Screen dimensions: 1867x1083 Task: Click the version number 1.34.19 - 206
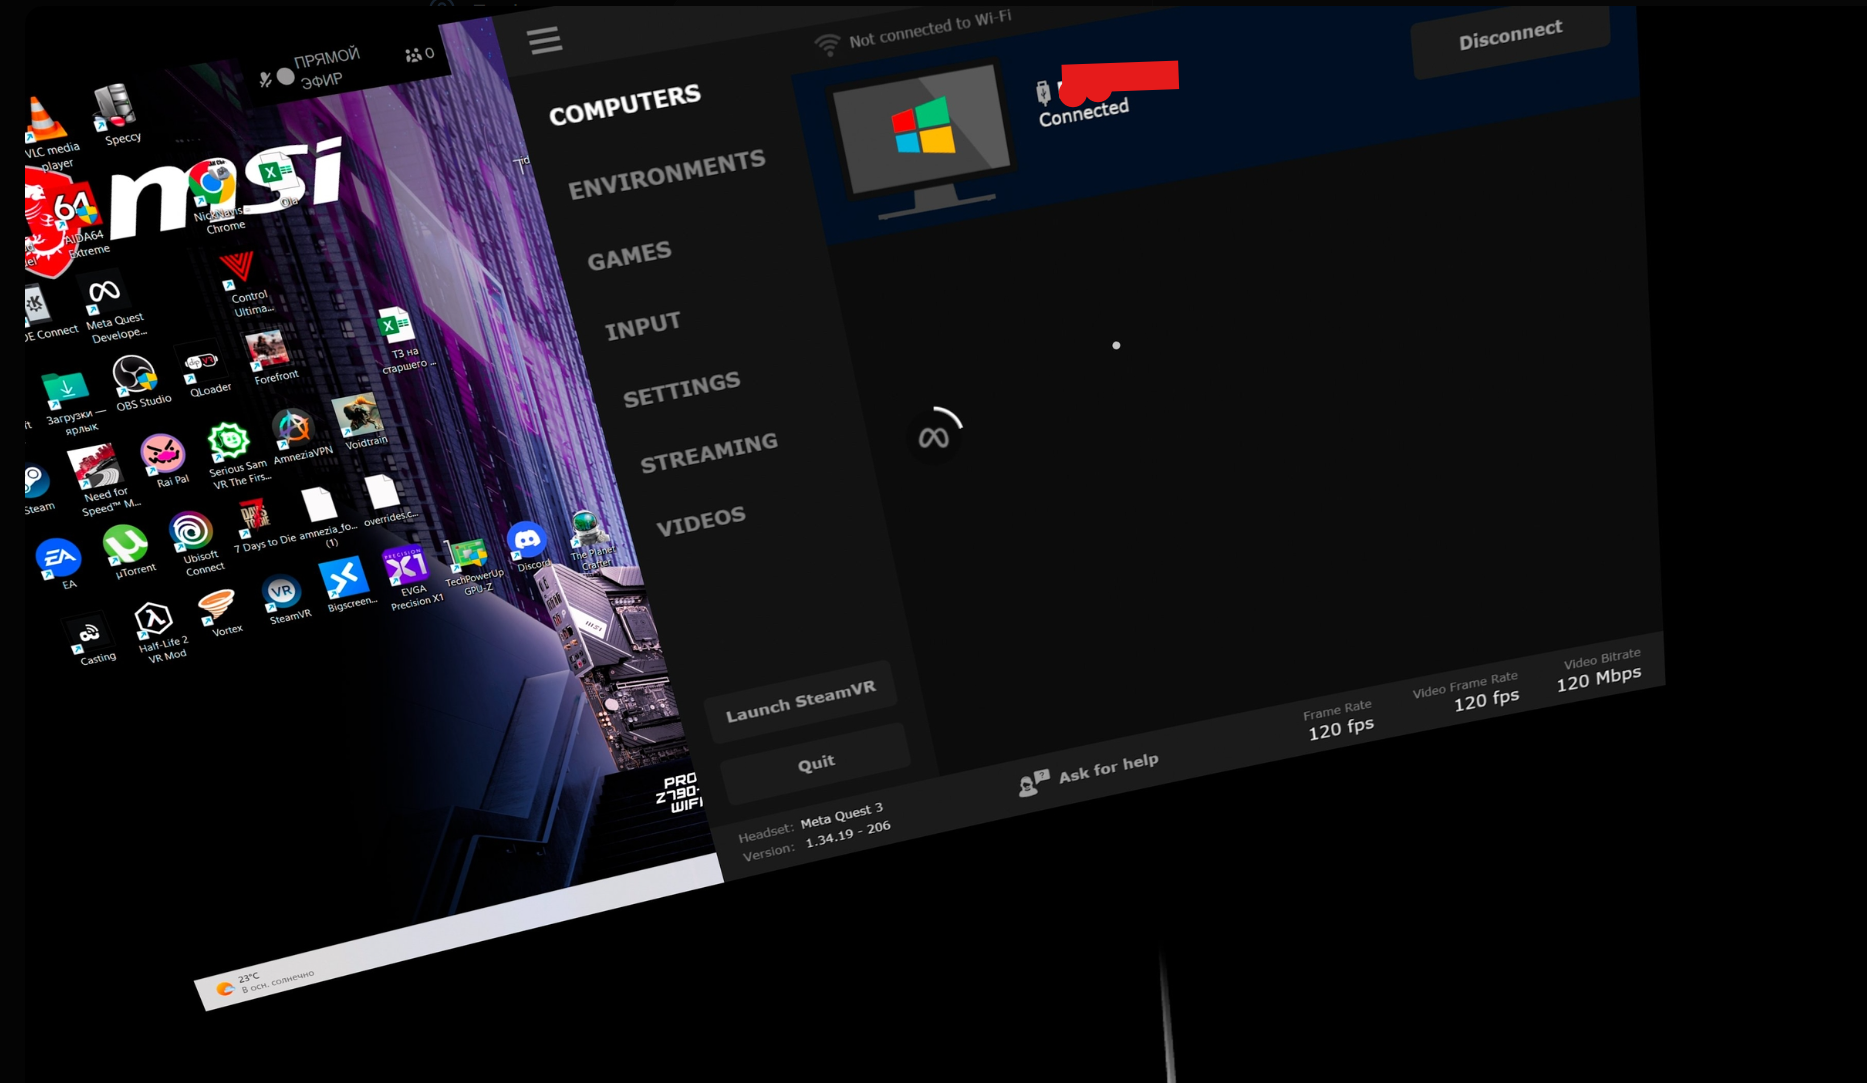[x=848, y=833]
